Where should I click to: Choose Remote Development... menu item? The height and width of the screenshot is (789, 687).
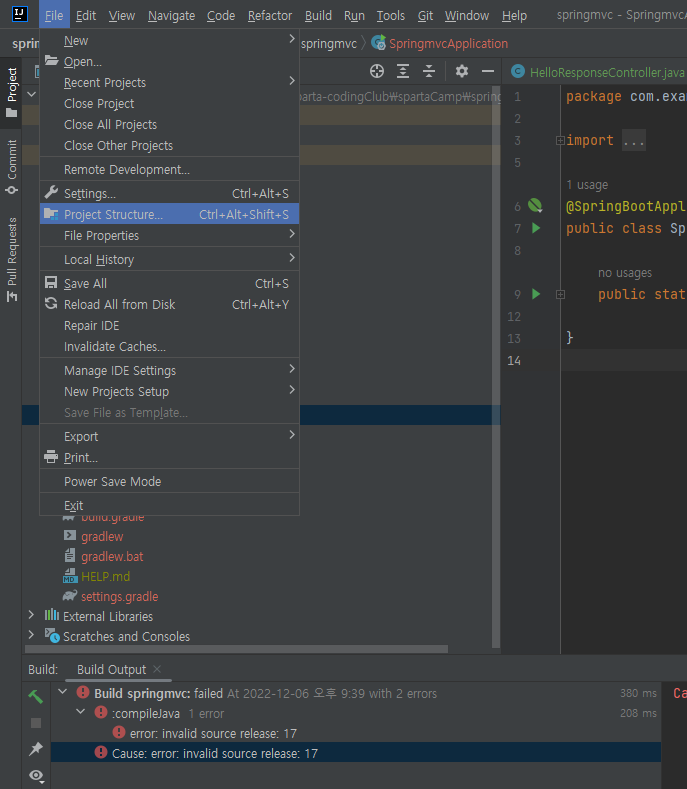tap(169, 169)
